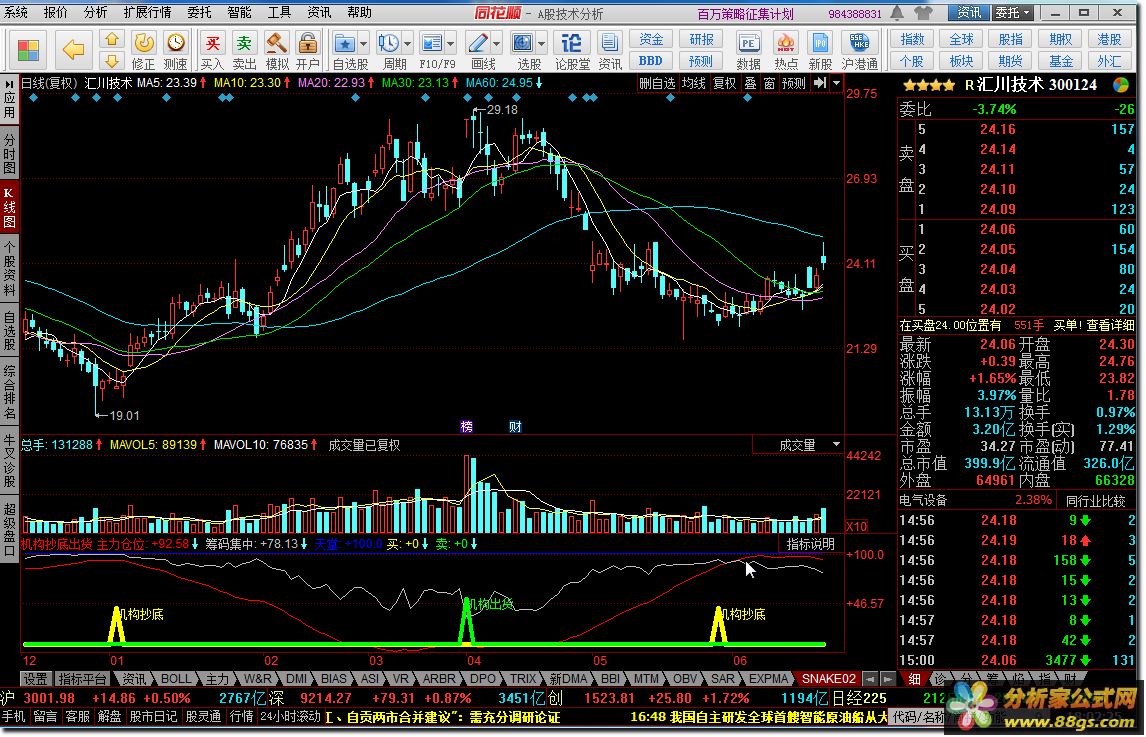Open the 委托 dropdown in title bar
This screenshot has width=1146, height=737.
(1012, 12)
